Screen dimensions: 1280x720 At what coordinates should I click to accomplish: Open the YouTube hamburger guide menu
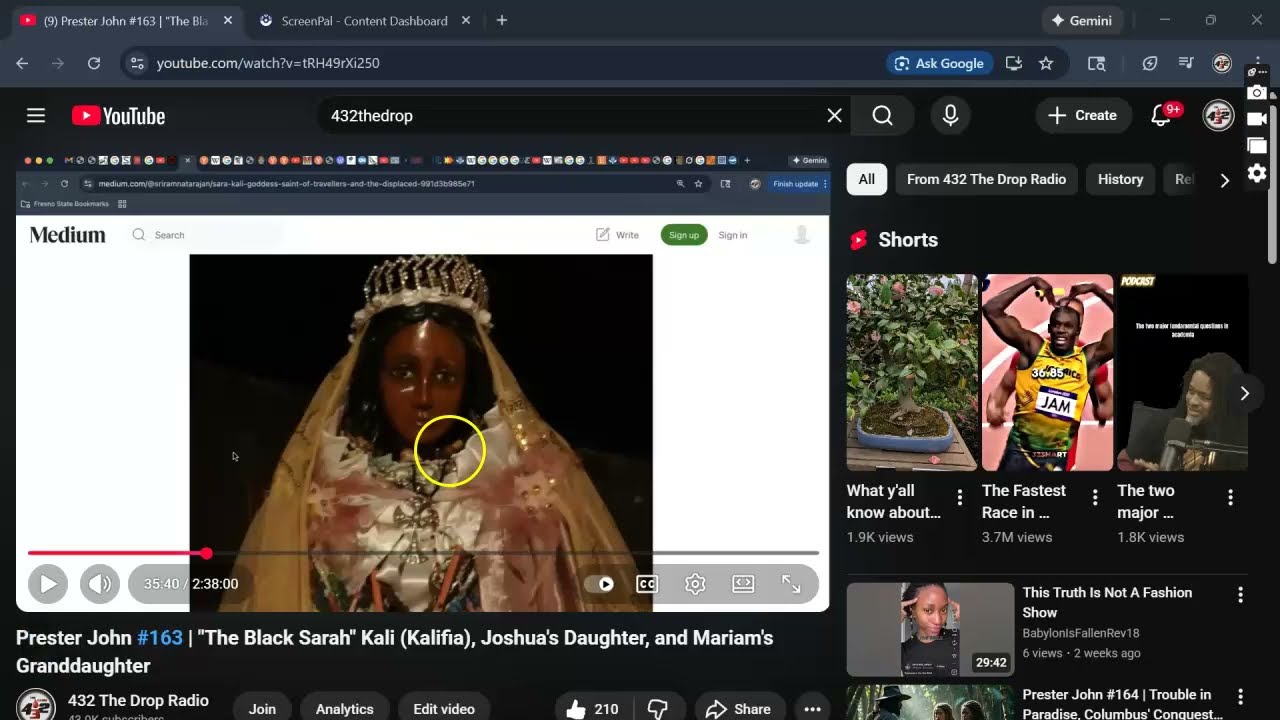coord(36,116)
